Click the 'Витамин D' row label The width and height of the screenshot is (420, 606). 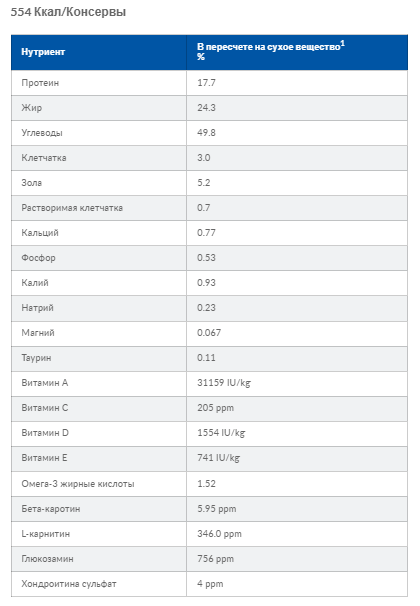click(x=45, y=433)
